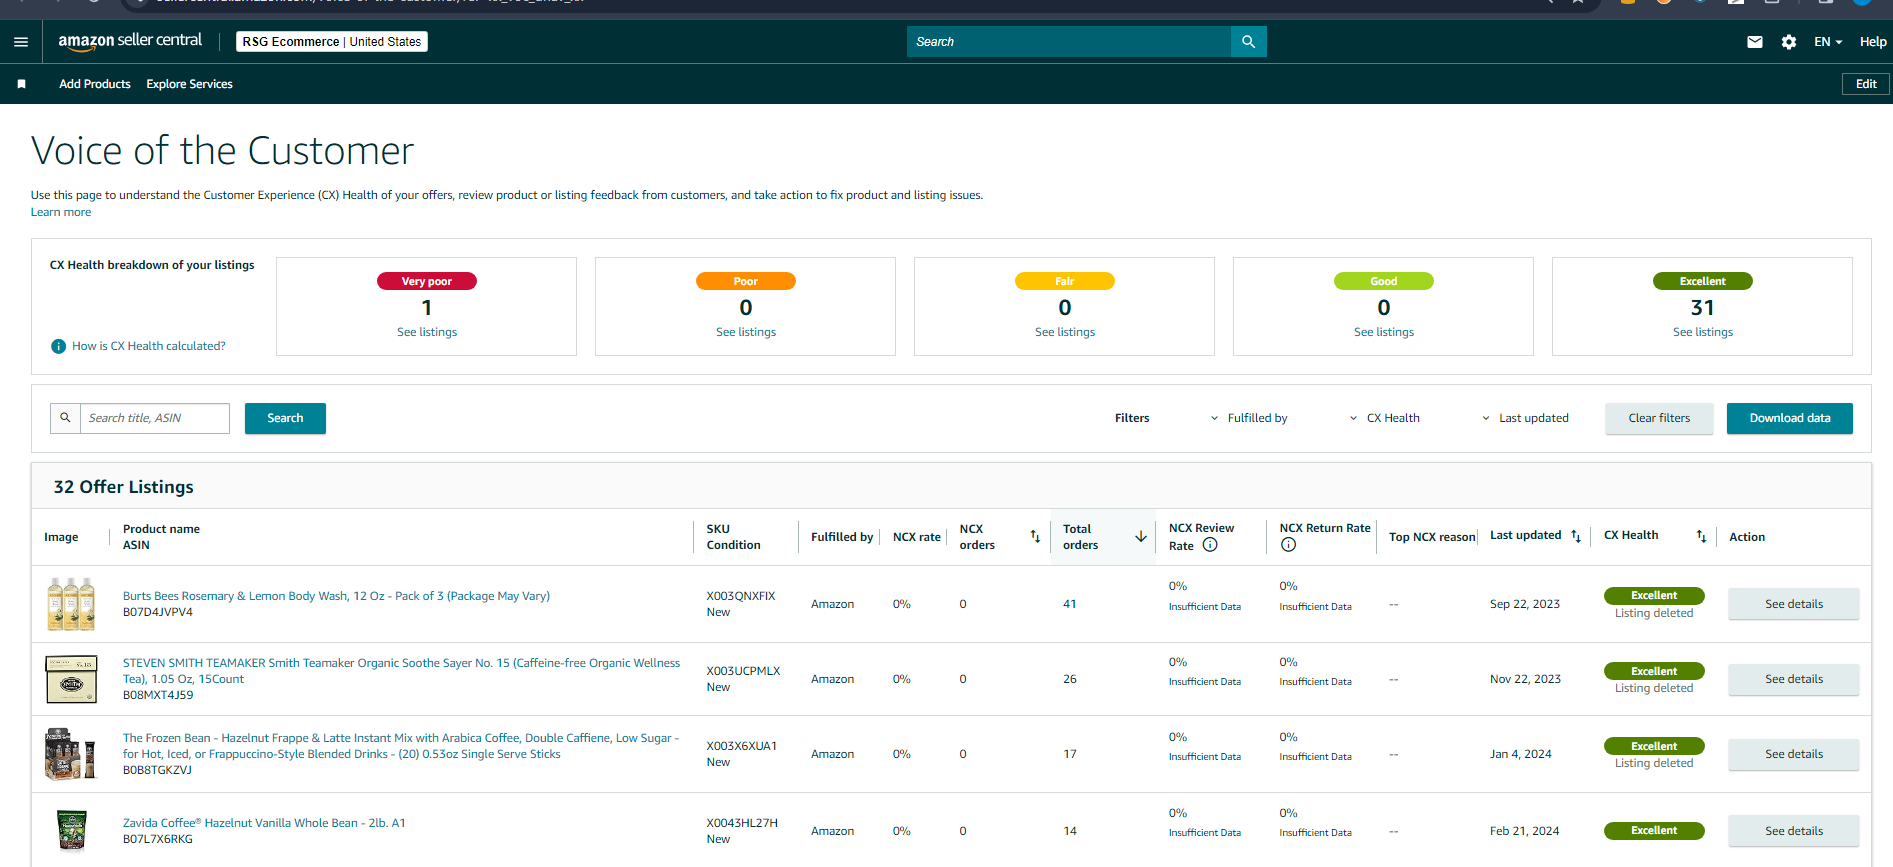Open the EN language dropdown
The width and height of the screenshot is (1893, 867).
pos(1828,42)
